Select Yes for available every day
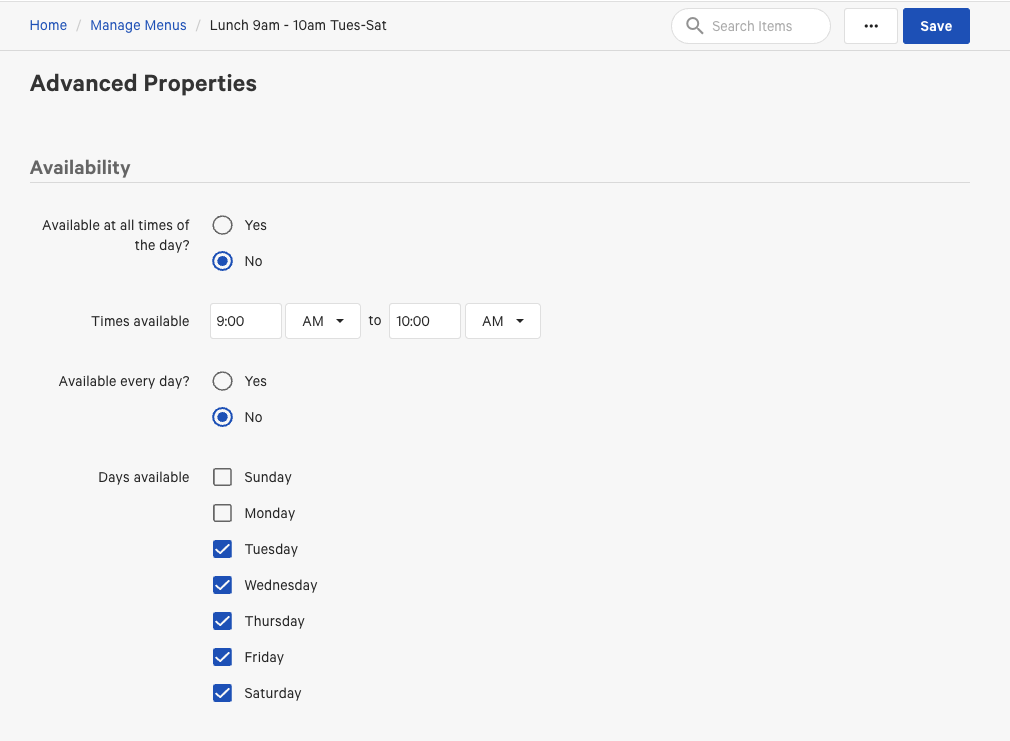Image resolution: width=1010 pixels, height=741 pixels. pos(223,381)
